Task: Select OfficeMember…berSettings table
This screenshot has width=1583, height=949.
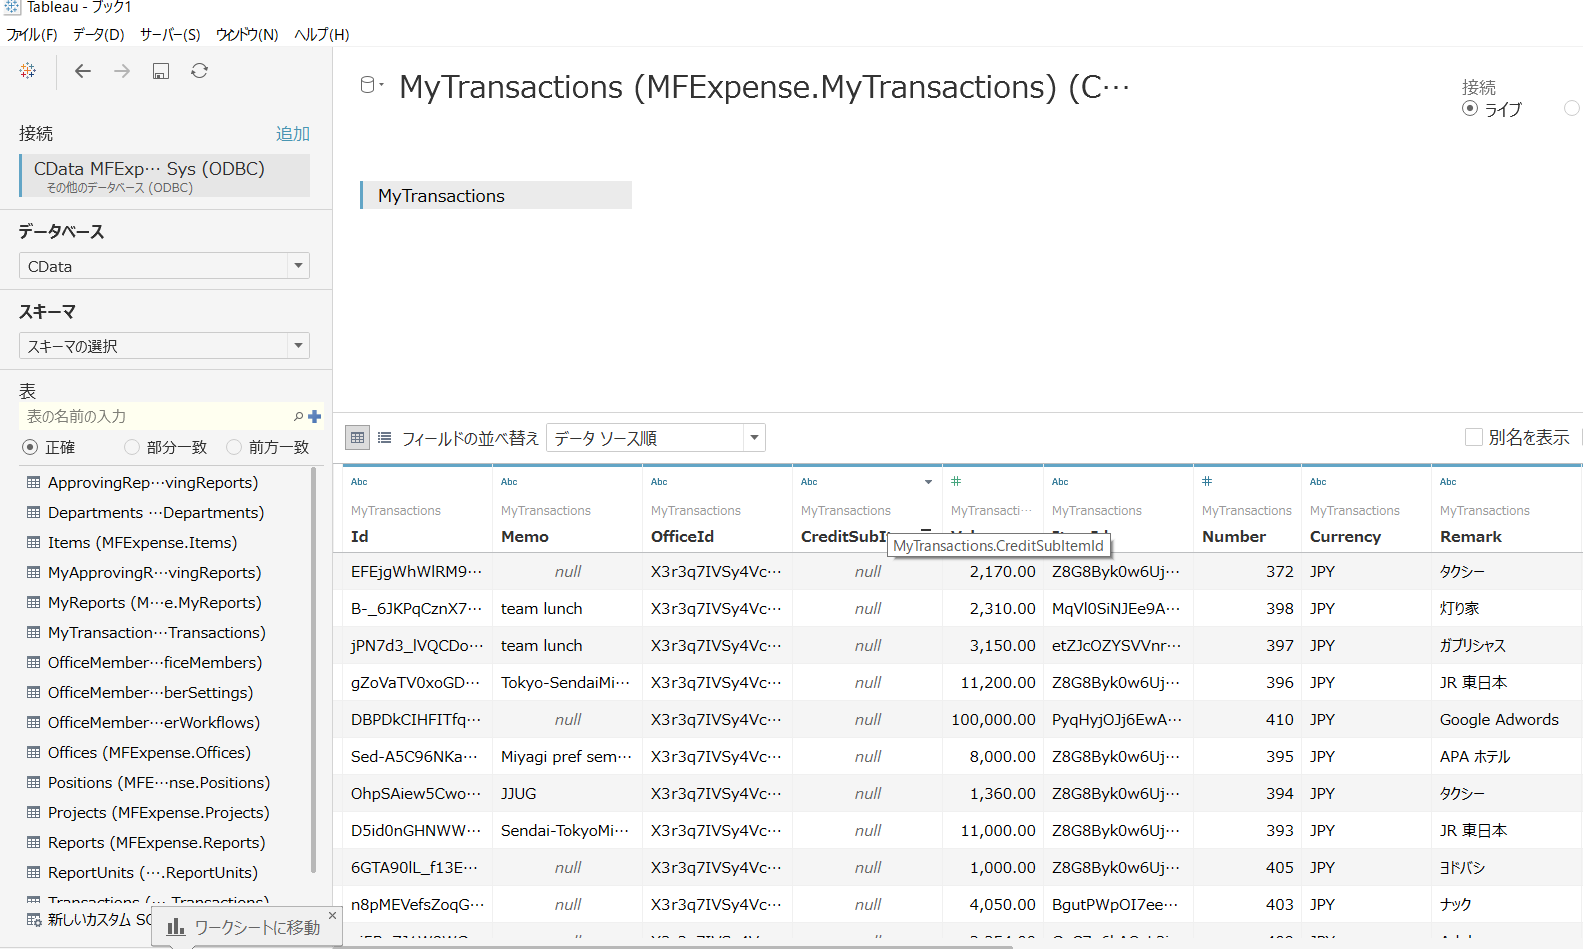Action: click(150, 692)
